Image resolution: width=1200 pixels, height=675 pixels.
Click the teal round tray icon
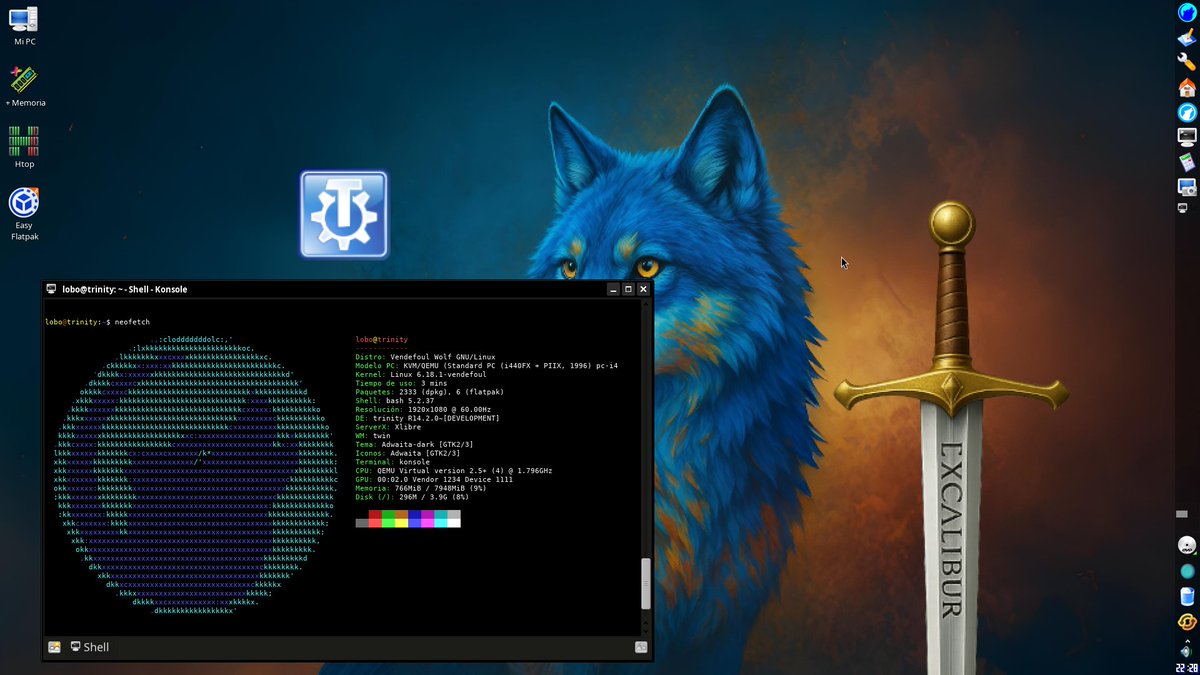click(x=1187, y=571)
